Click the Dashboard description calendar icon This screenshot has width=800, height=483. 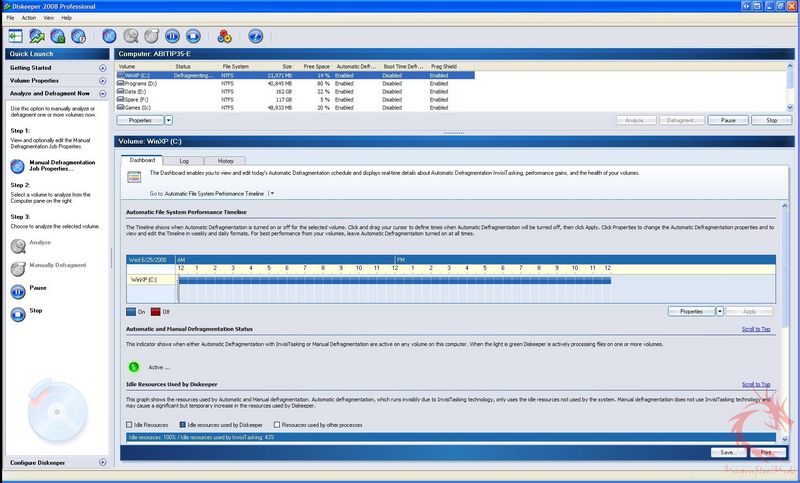[x=134, y=177]
